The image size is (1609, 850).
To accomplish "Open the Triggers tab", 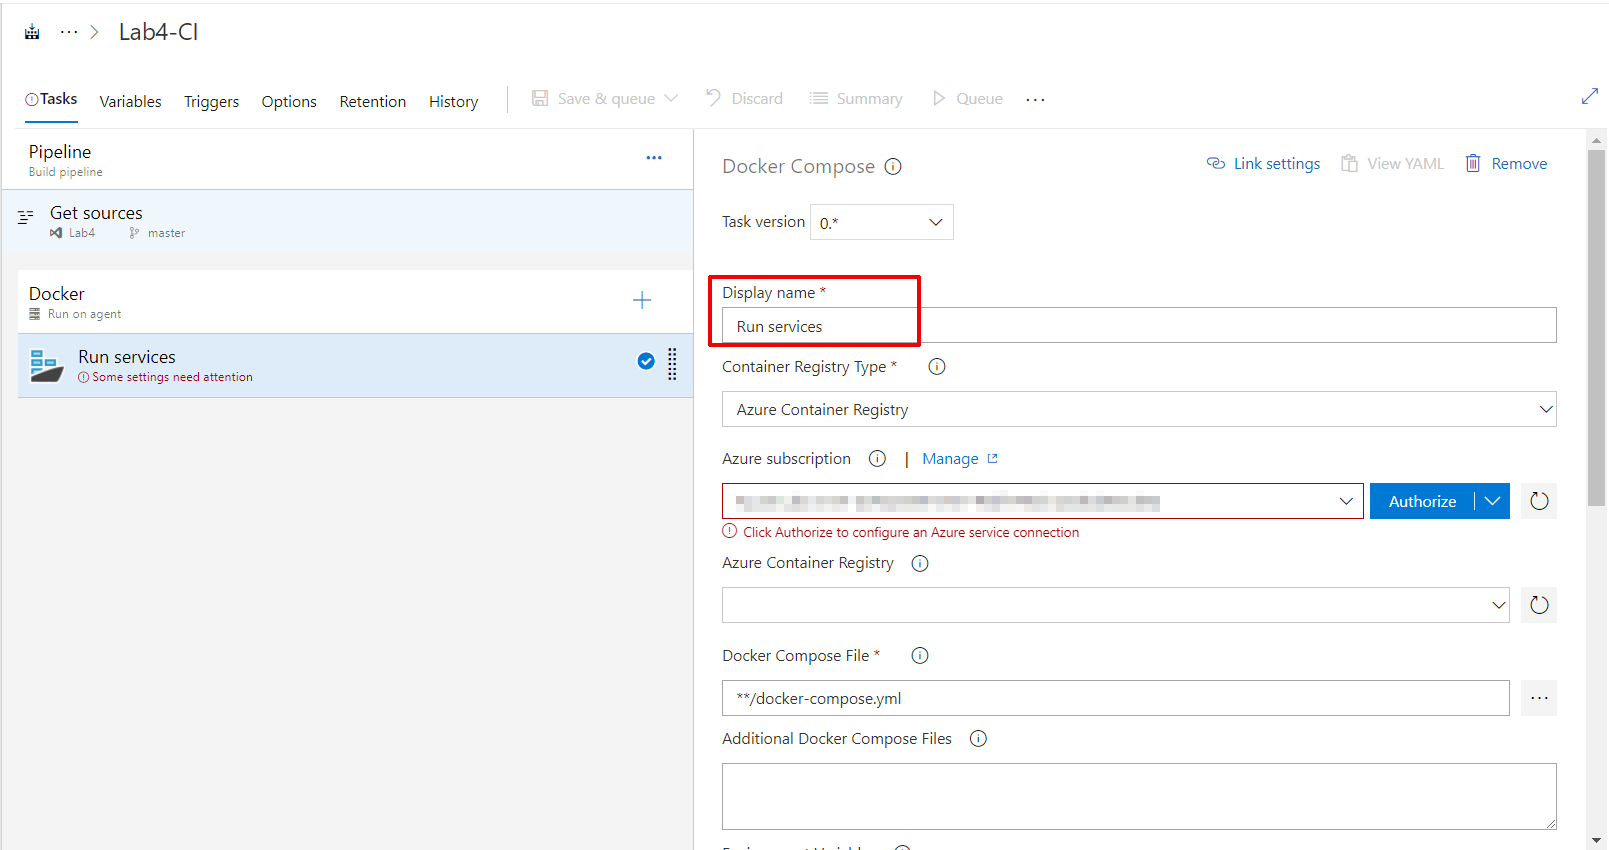I will 211,101.
